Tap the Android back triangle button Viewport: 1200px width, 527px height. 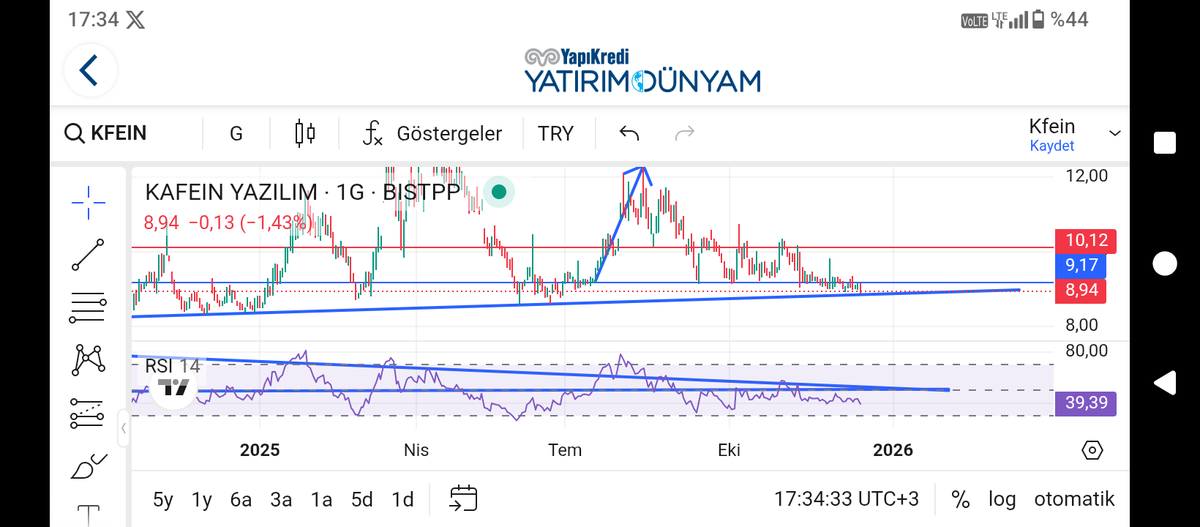pyautogui.click(x=1165, y=383)
